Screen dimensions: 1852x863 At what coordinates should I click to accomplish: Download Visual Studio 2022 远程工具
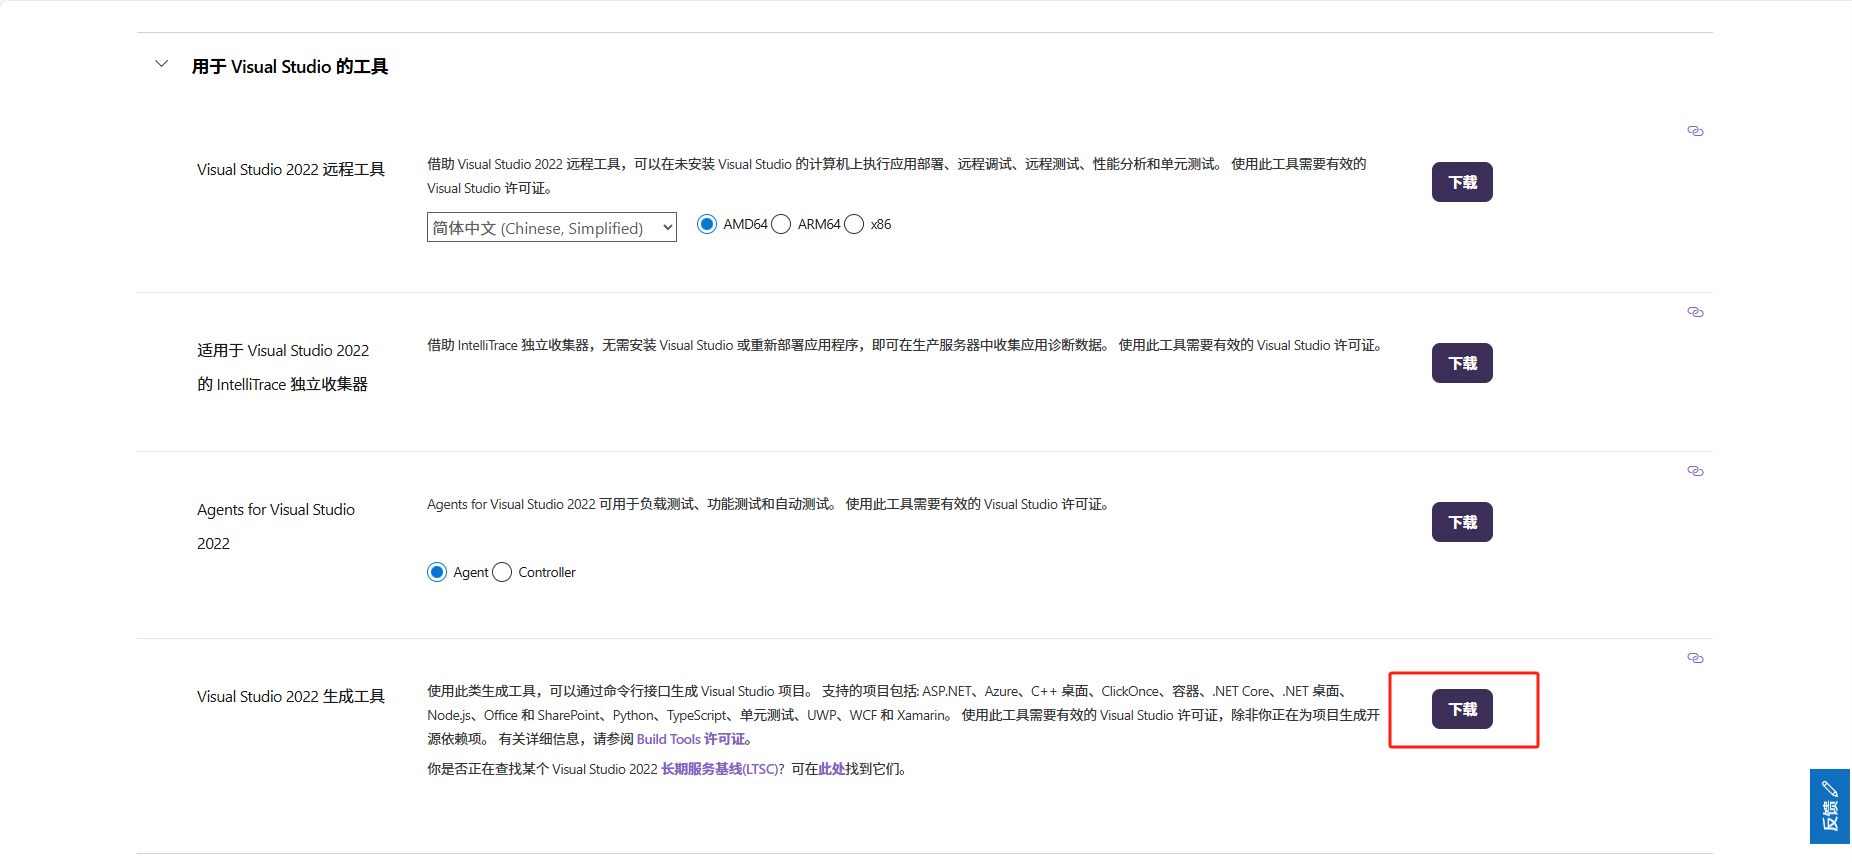pos(1461,182)
